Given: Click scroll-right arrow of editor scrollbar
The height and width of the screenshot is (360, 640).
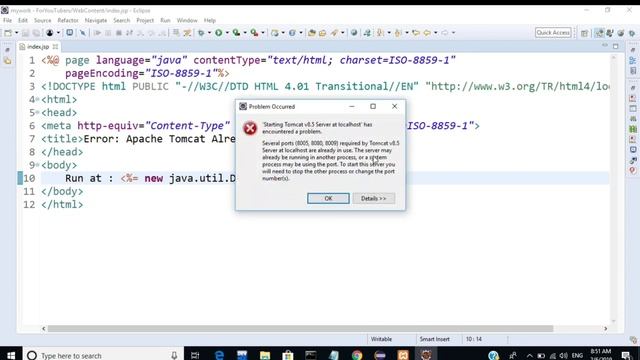Looking at the screenshot, I should pyautogui.click(x=605, y=329).
